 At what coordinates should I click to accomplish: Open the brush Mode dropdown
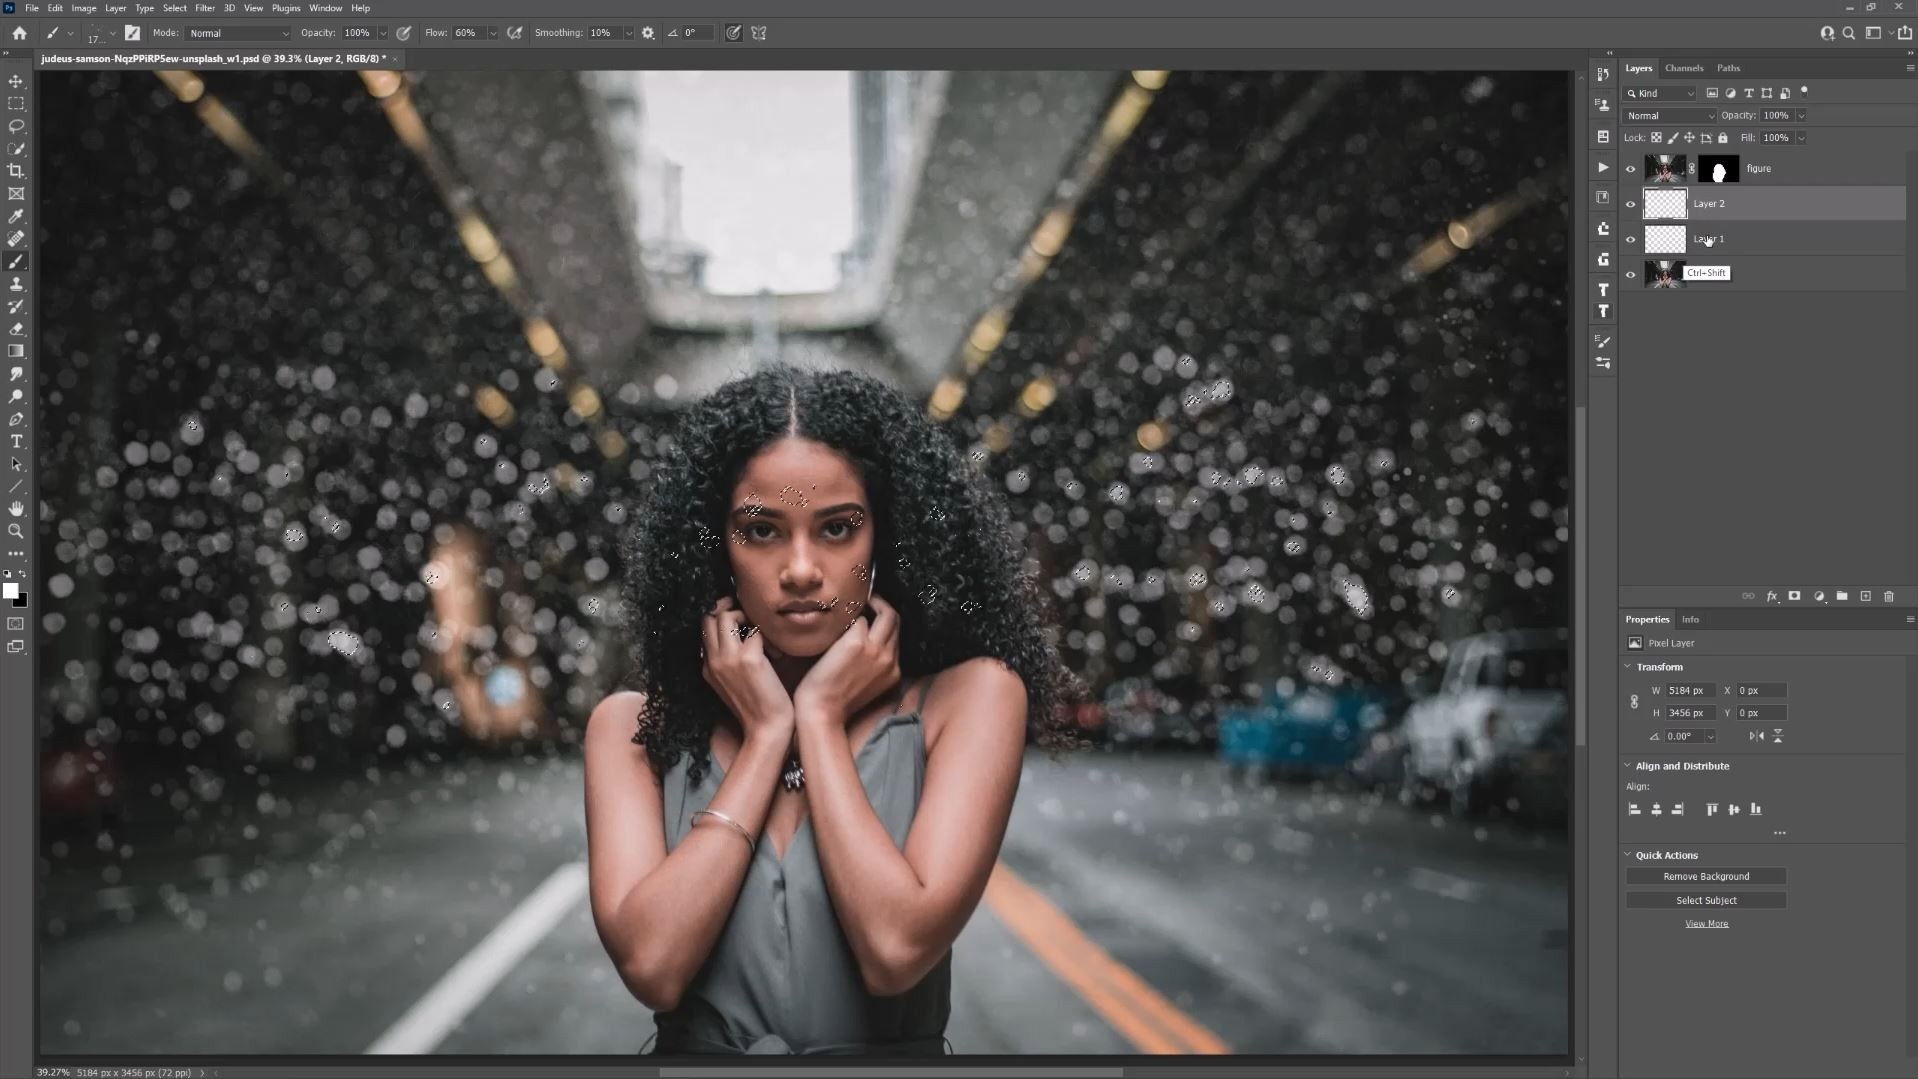click(238, 33)
